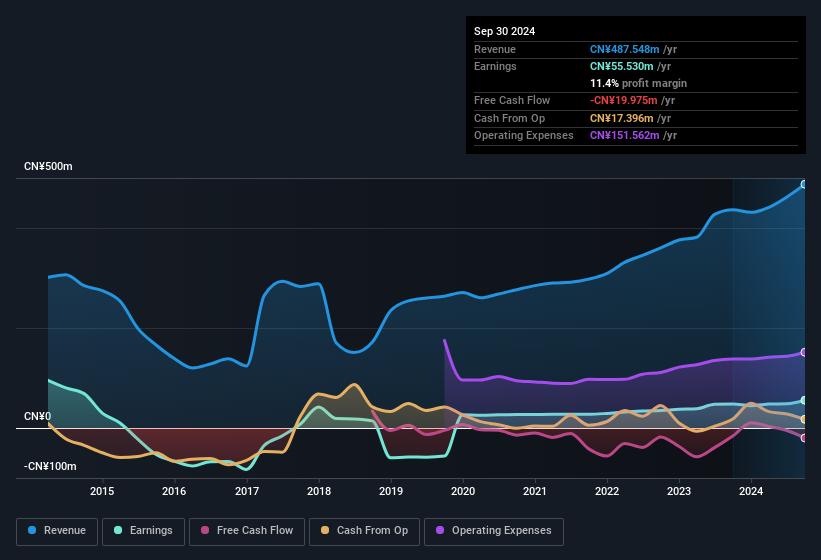
Task: Click the Operating Expenses label in tooltip
Action: 524,136
